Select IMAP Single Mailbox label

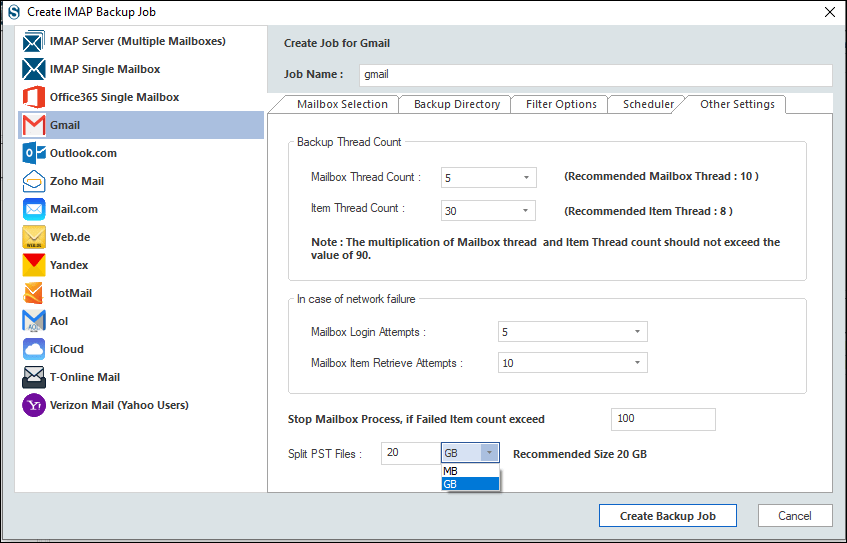click(105, 69)
